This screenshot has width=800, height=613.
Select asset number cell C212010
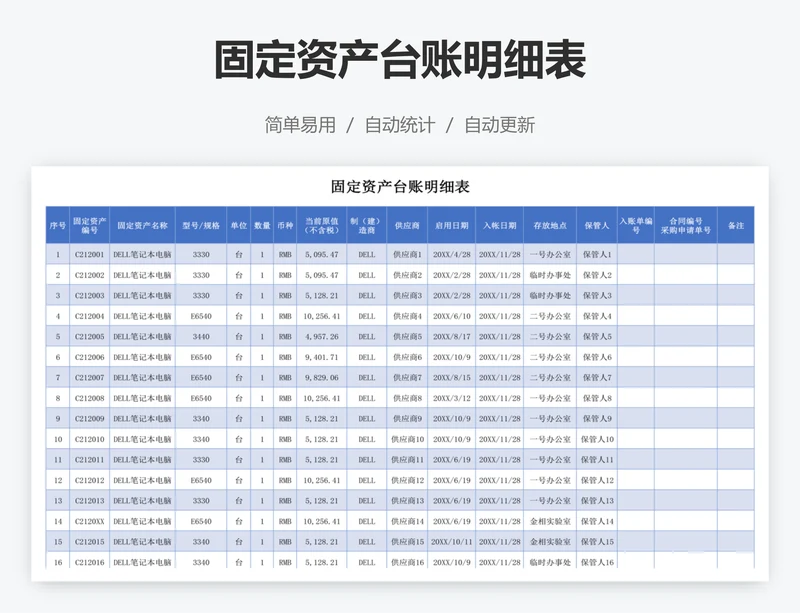[90, 439]
